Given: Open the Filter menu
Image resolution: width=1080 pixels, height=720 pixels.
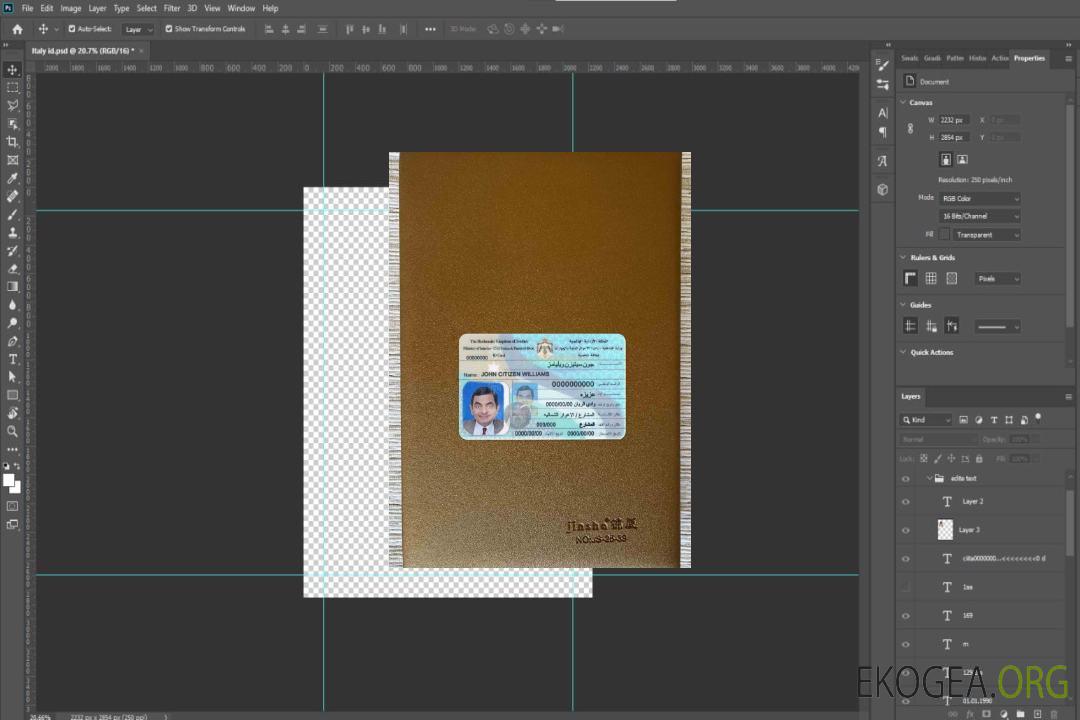Looking at the screenshot, I should tap(172, 8).
